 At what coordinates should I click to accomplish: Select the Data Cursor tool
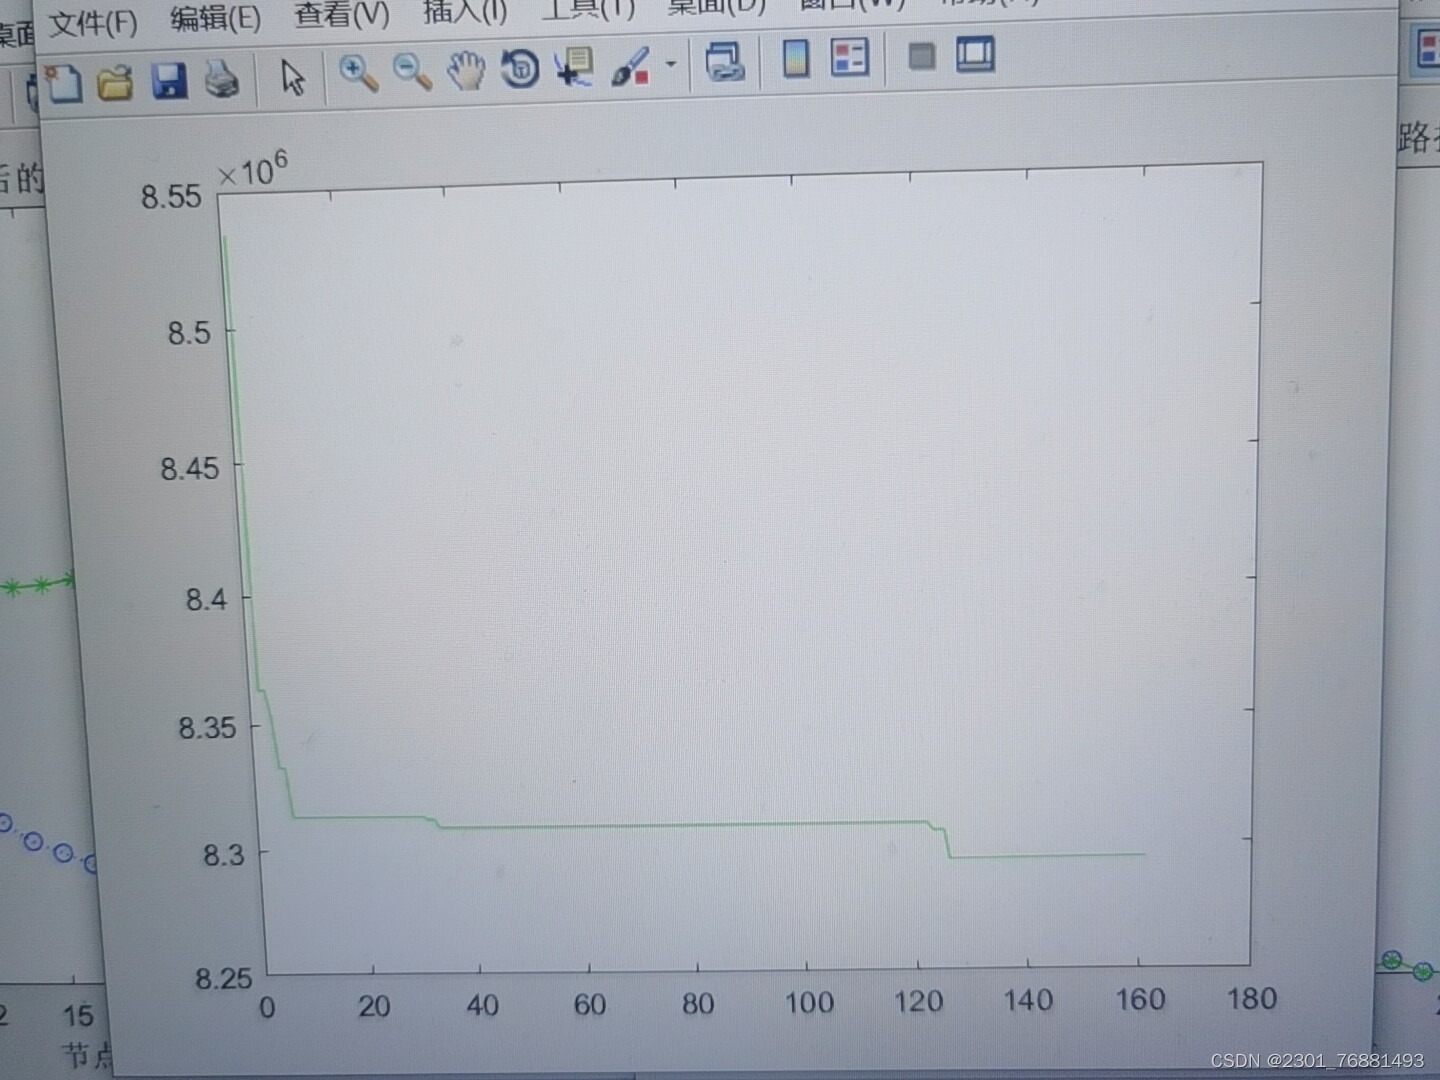575,67
